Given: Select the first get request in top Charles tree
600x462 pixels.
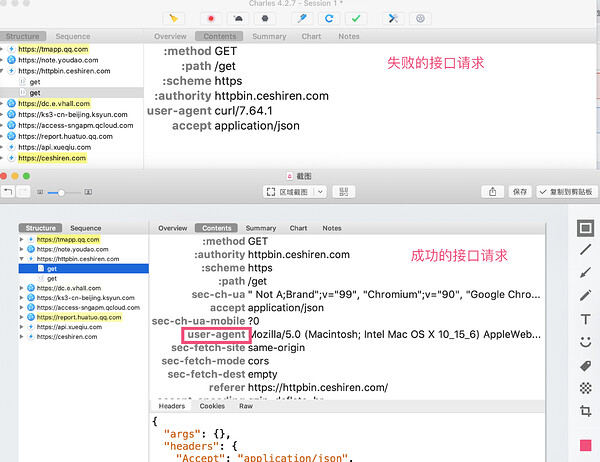Looking at the screenshot, I should click(x=35, y=82).
